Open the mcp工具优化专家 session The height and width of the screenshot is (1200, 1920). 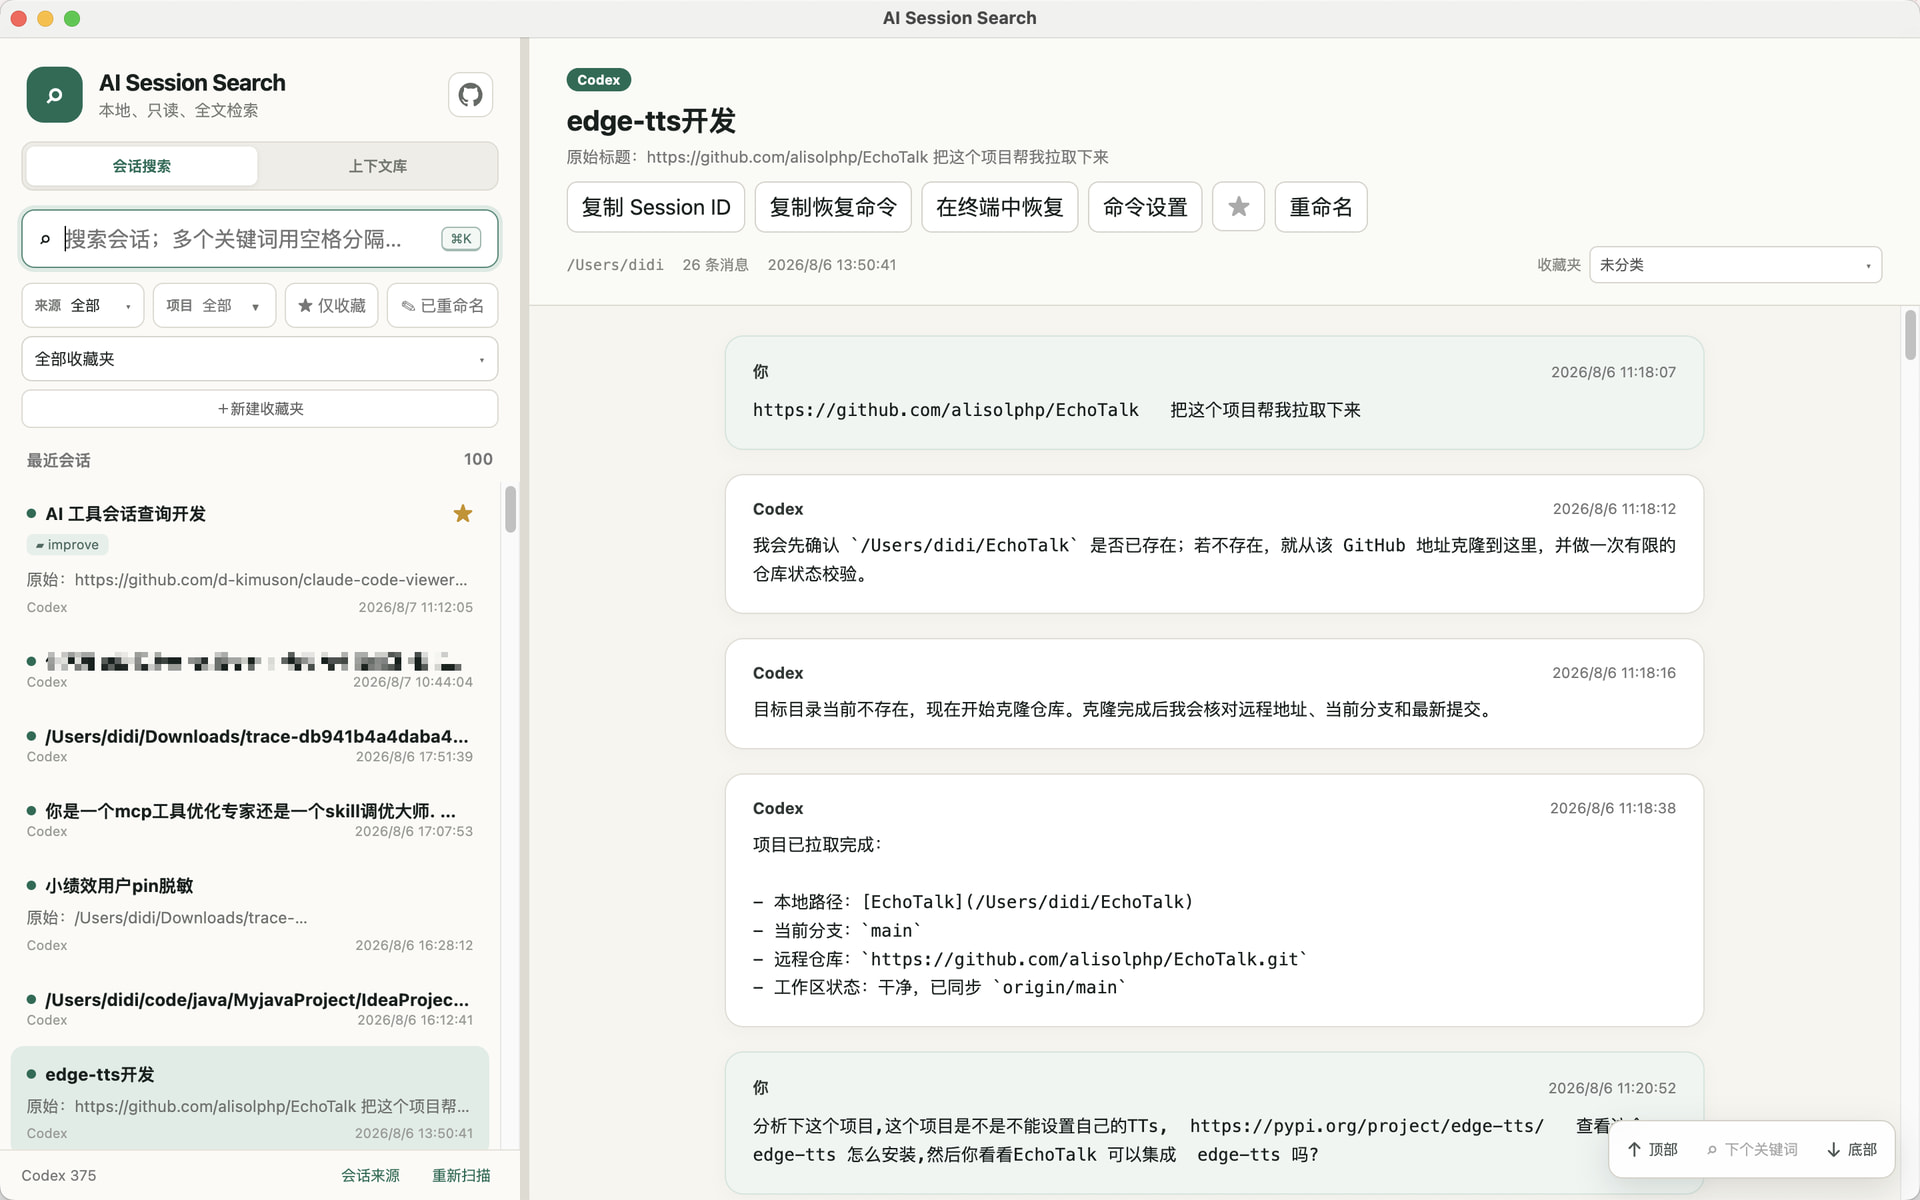pos(250,820)
